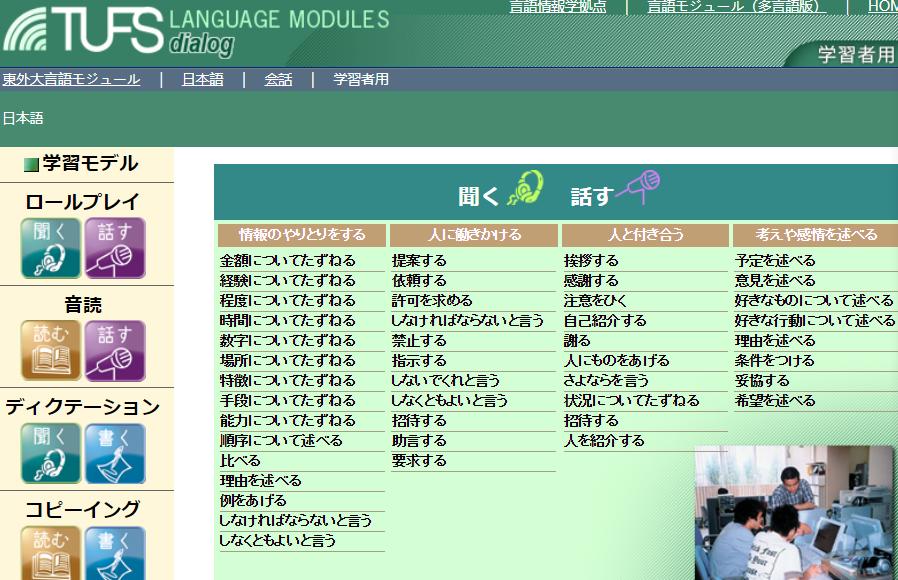The image size is (898, 580).
Task: Open the 提案する lesson link
Action: coord(420,260)
